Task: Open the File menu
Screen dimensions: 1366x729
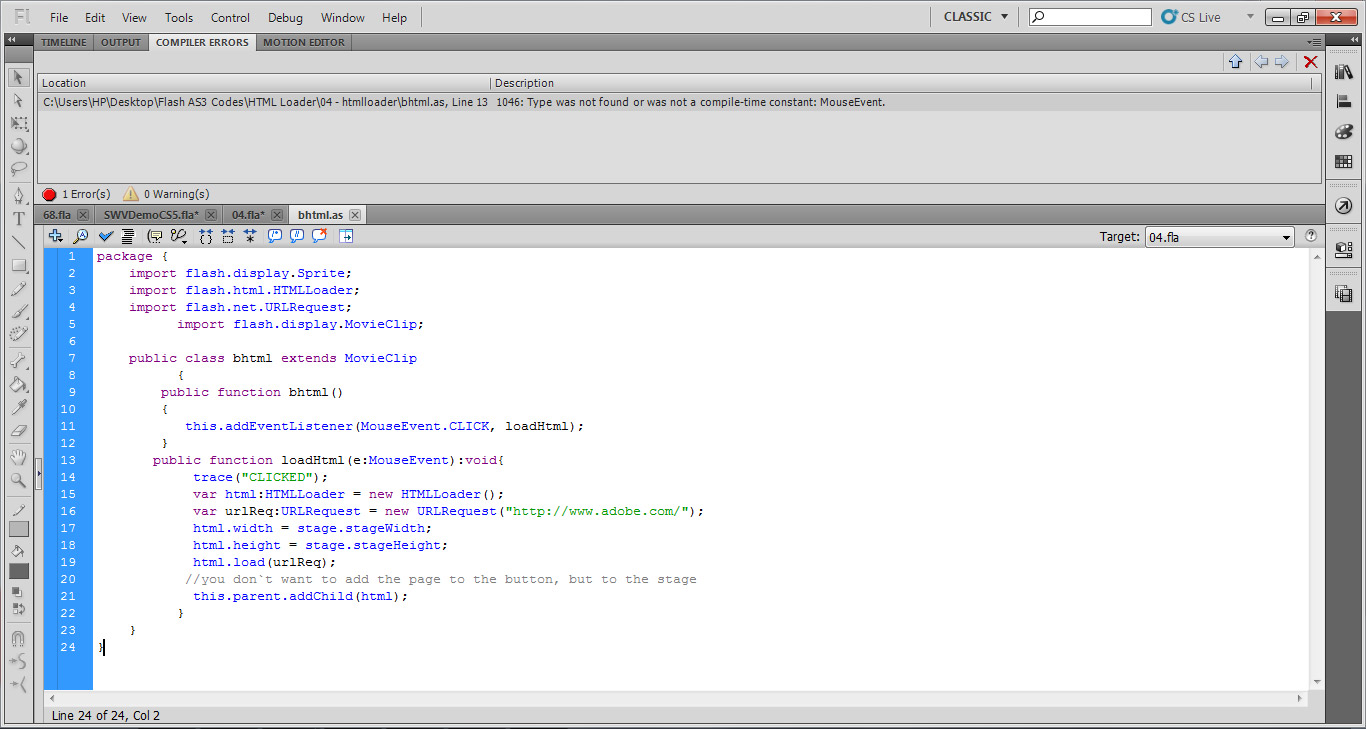Action: pyautogui.click(x=59, y=17)
